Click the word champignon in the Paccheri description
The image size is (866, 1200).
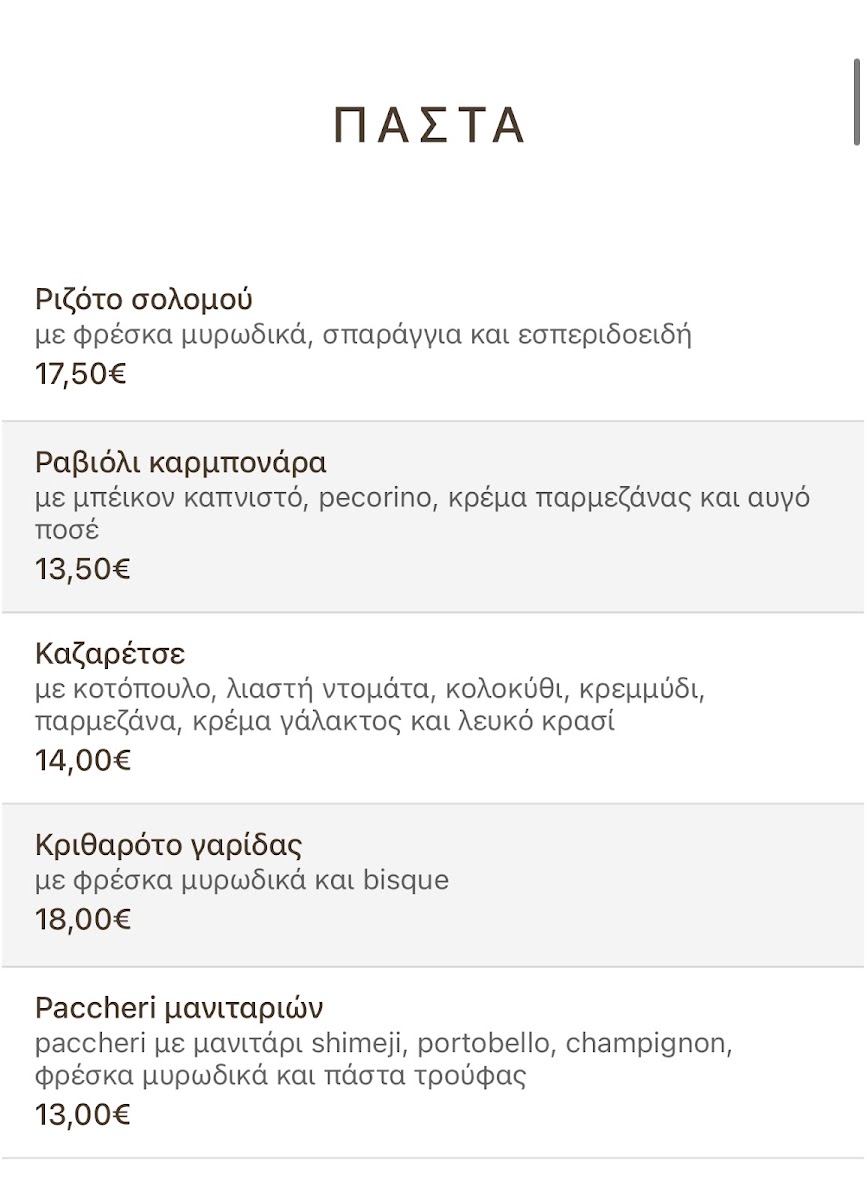coord(649,1044)
